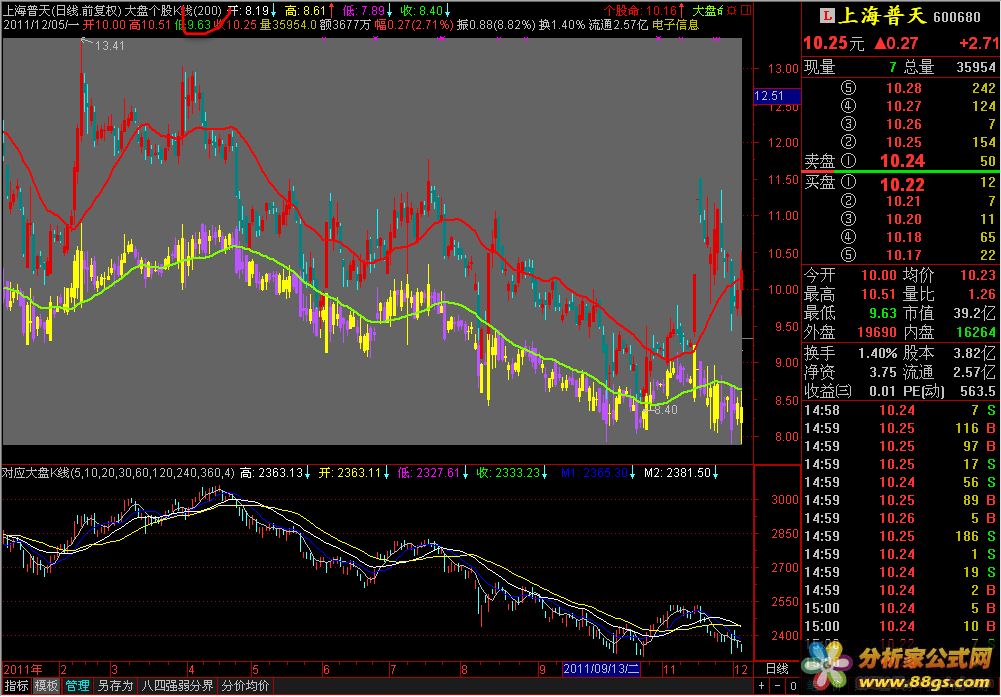The width and height of the screenshot is (1001, 697).
Task: Click the 内盘 value 16264
Action: [976, 333]
